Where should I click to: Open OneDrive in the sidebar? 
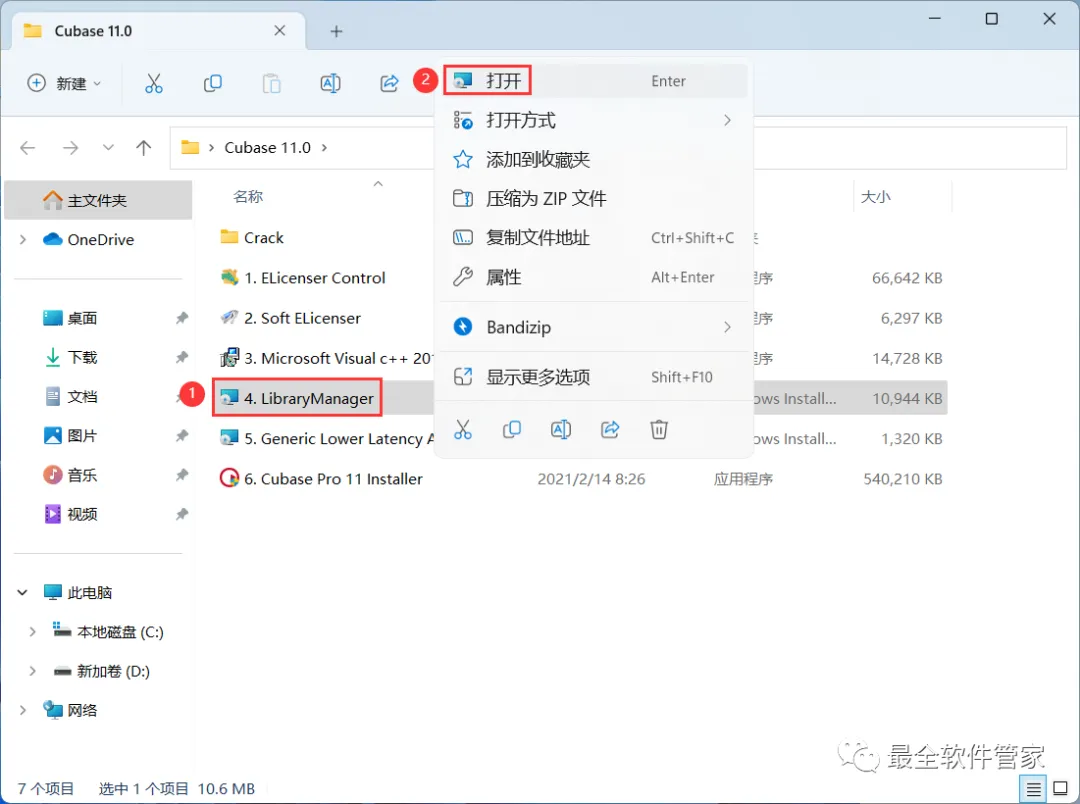click(101, 240)
